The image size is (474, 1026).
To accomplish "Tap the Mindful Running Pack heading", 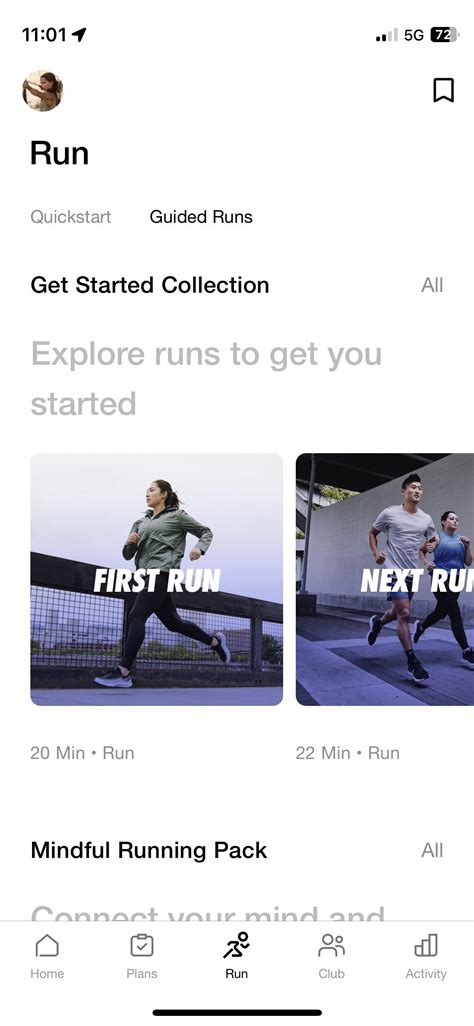I will coord(149,850).
